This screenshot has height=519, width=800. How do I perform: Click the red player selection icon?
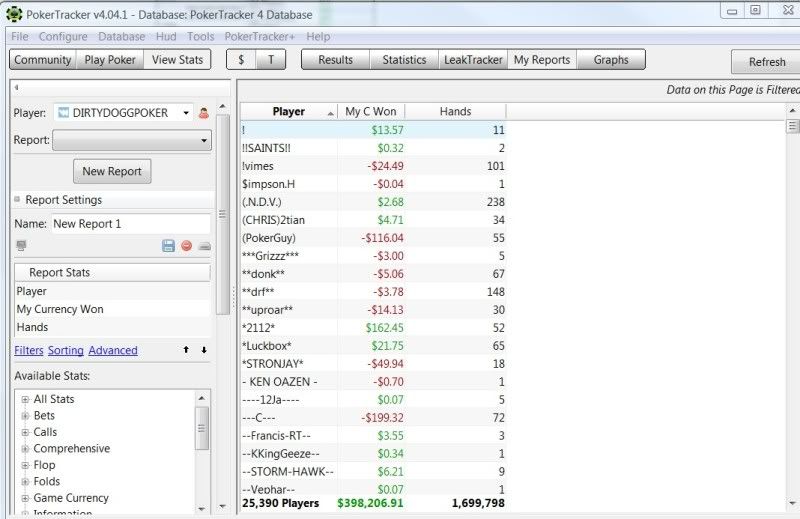click(x=204, y=113)
